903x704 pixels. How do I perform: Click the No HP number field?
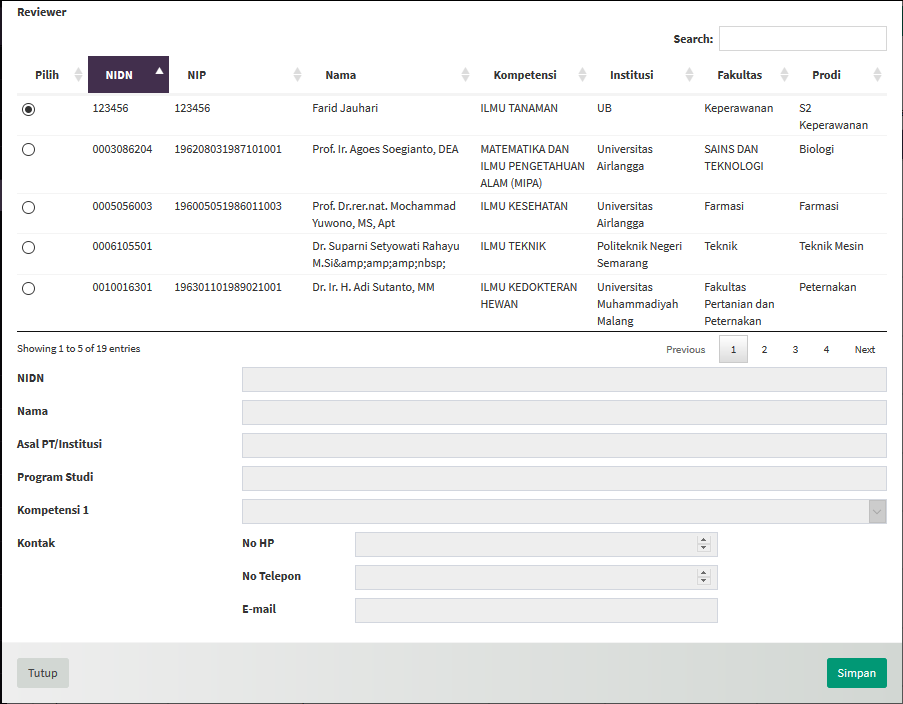(x=536, y=544)
